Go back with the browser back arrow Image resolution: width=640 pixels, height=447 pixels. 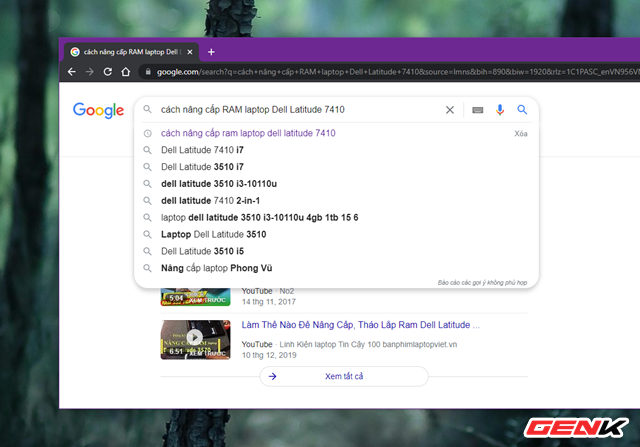click(x=72, y=72)
